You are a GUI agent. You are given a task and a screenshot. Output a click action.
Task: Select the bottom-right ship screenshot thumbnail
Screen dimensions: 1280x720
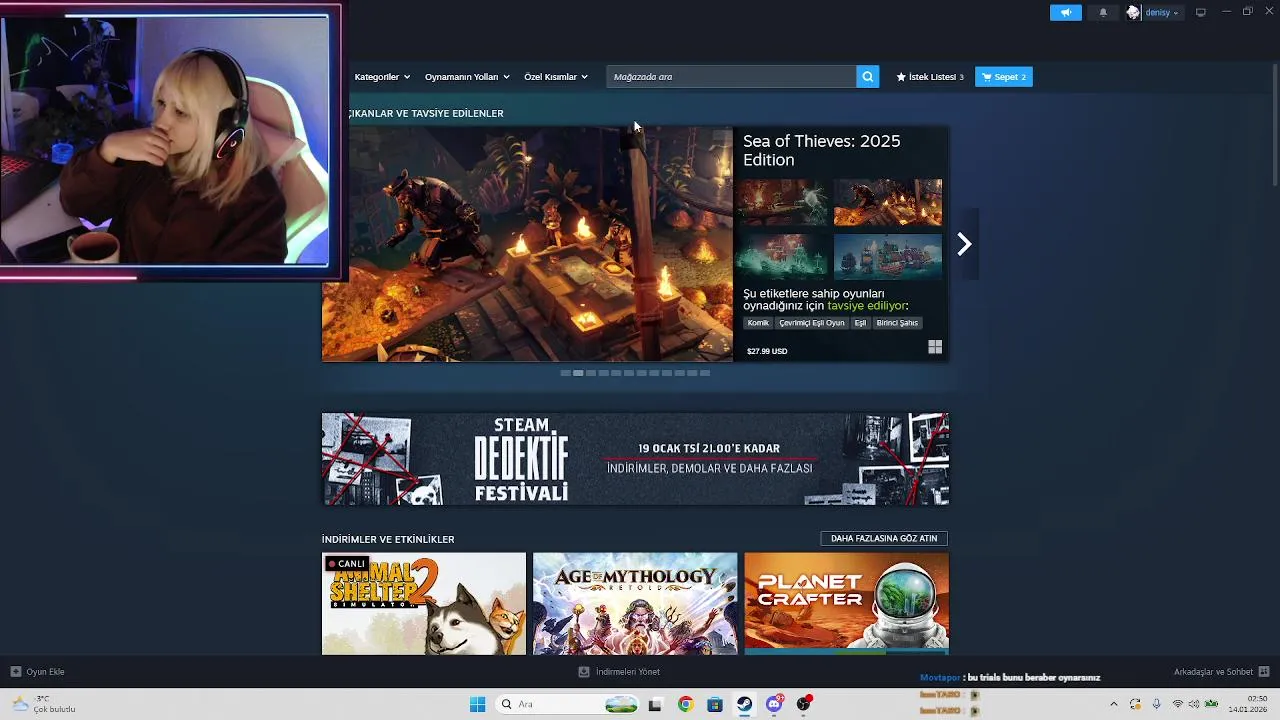tap(888, 256)
